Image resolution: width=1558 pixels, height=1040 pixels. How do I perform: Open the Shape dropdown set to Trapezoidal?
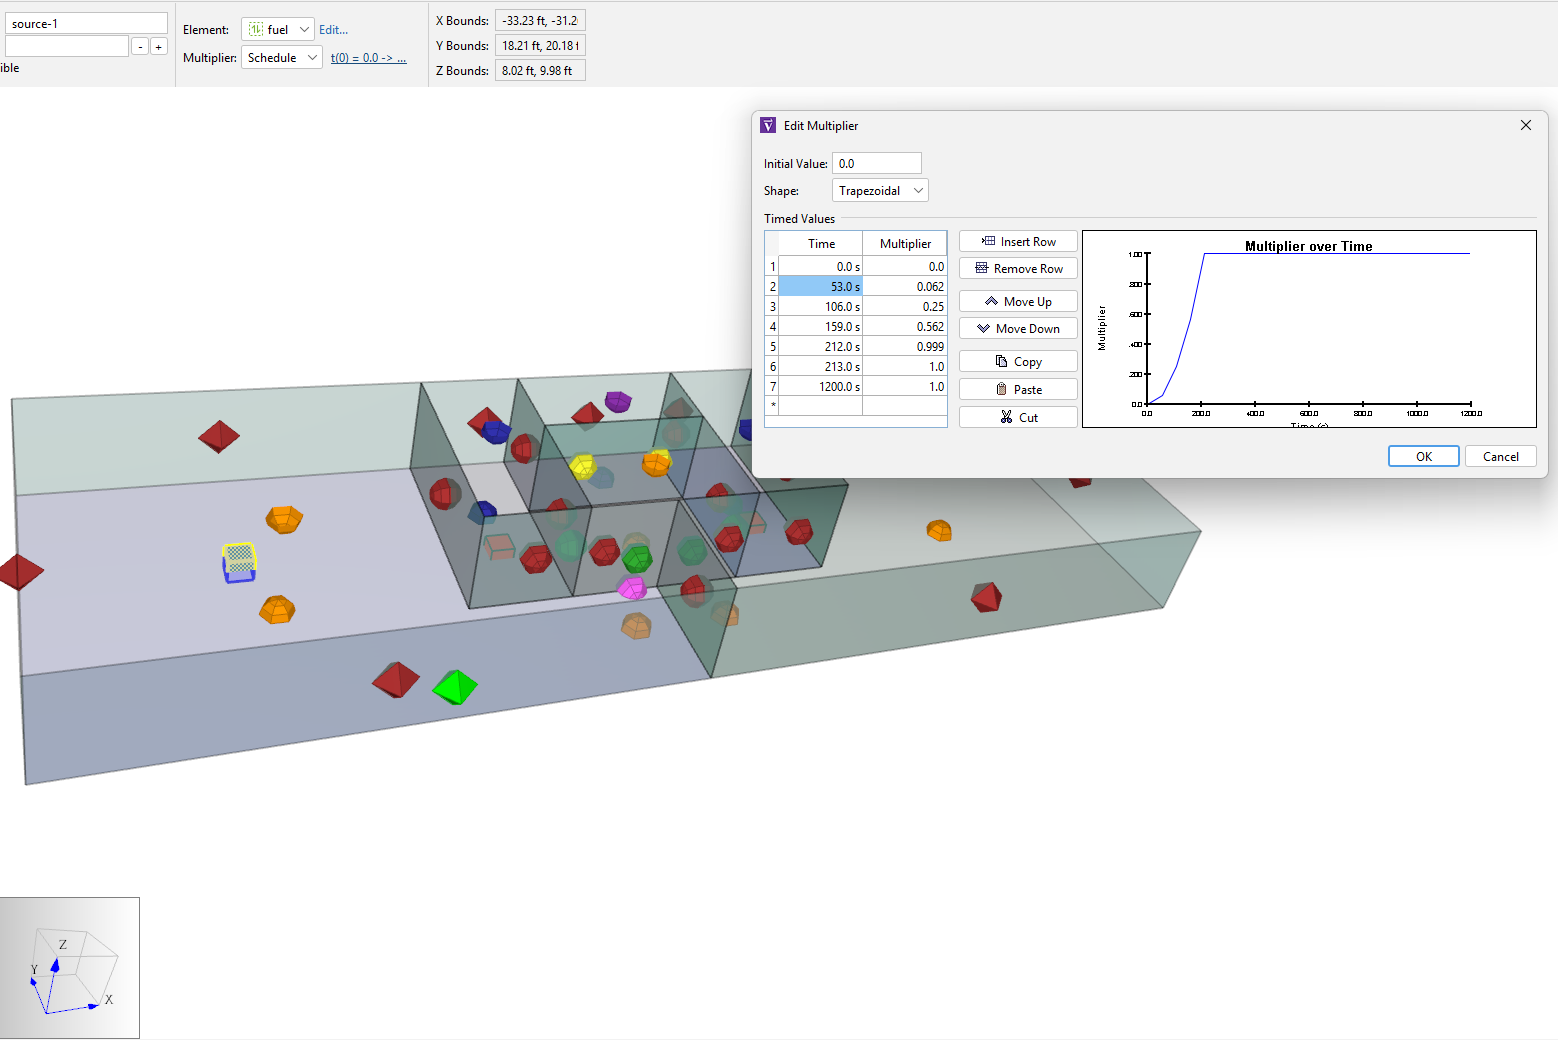pos(879,191)
